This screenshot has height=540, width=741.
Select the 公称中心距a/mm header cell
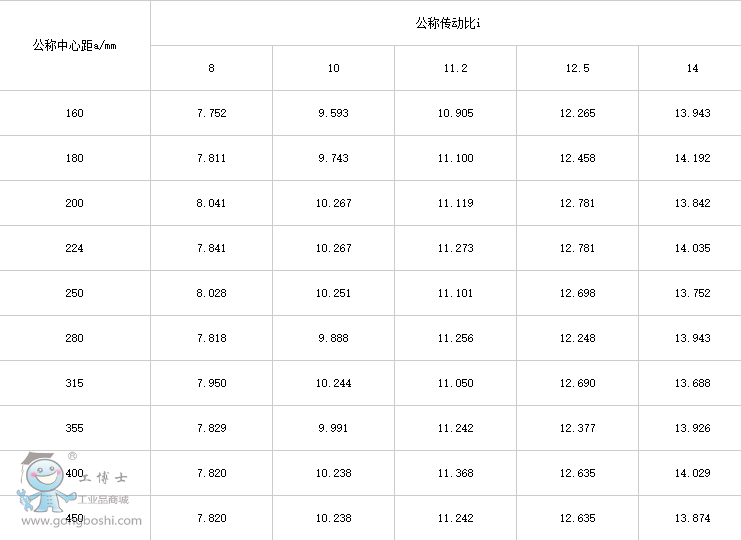[x=75, y=45]
